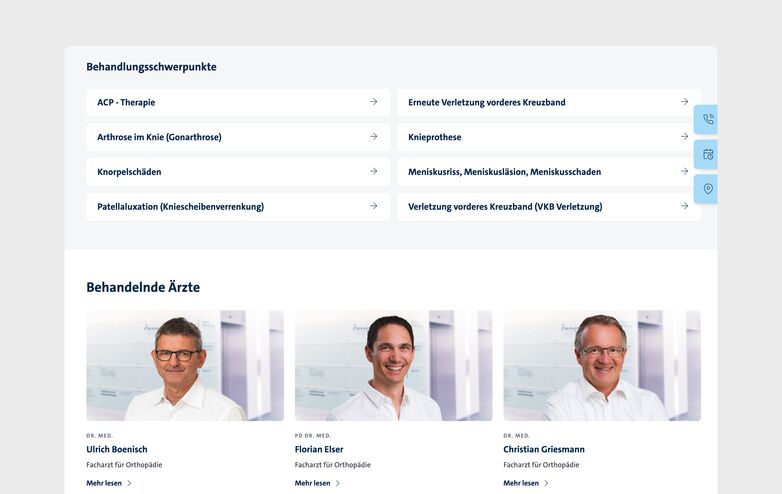Click the phone icon in the side bar
Viewport: 782px width, 494px height.
[708, 120]
